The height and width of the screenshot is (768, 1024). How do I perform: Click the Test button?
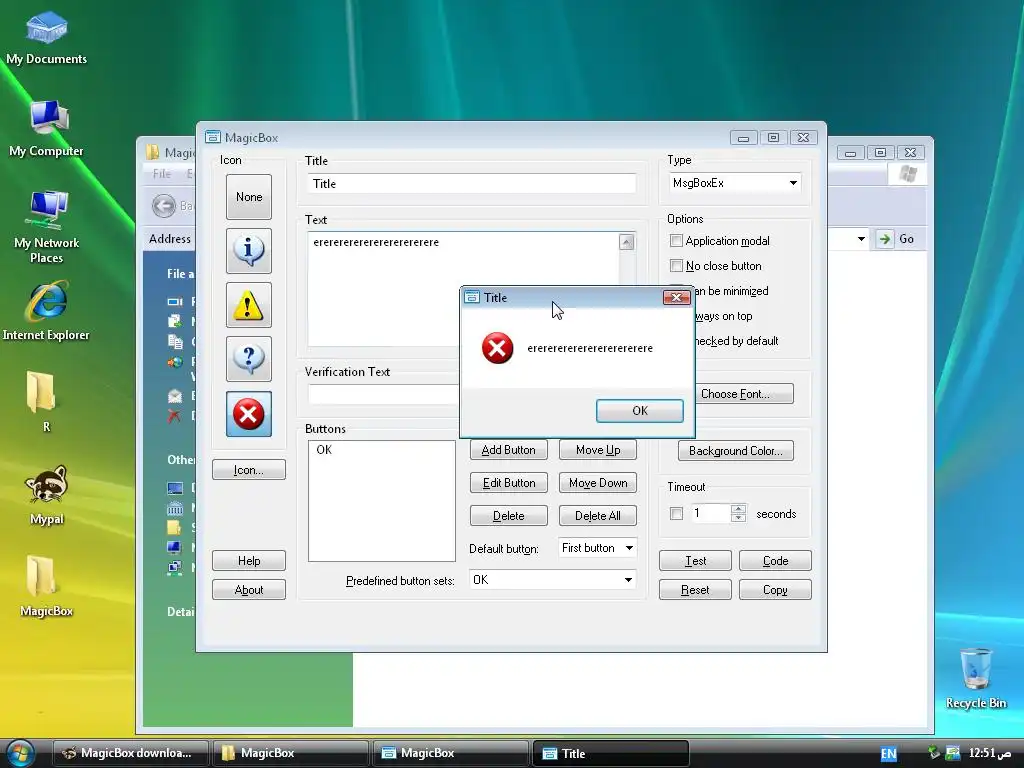(x=696, y=560)
